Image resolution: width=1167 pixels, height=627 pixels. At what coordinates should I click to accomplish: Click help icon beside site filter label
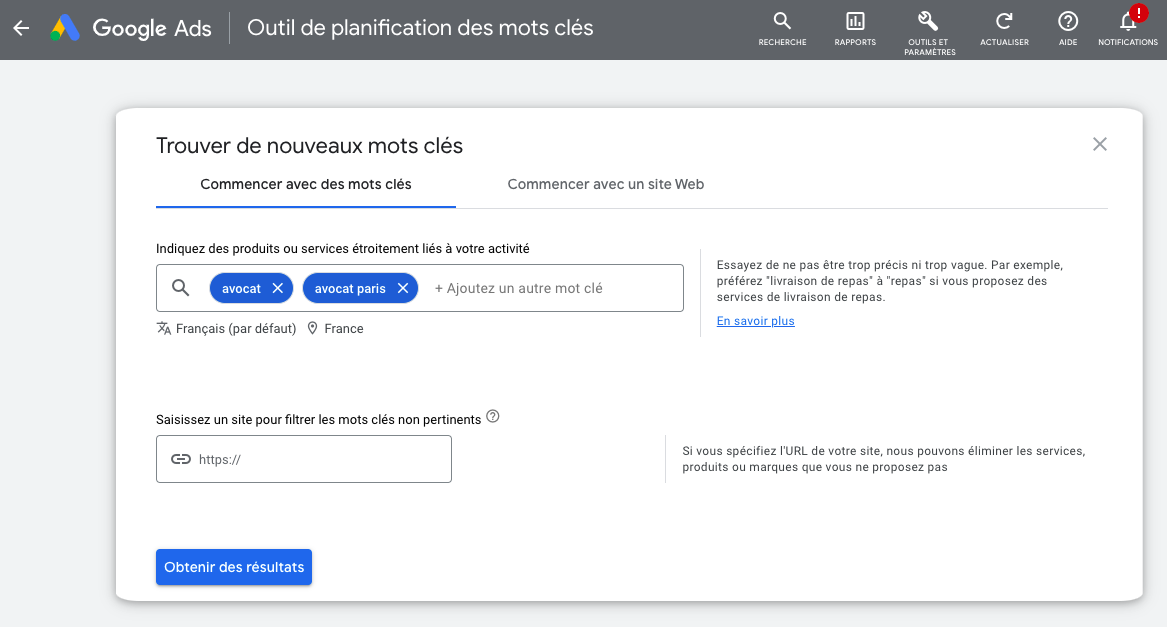pos(492,417)
